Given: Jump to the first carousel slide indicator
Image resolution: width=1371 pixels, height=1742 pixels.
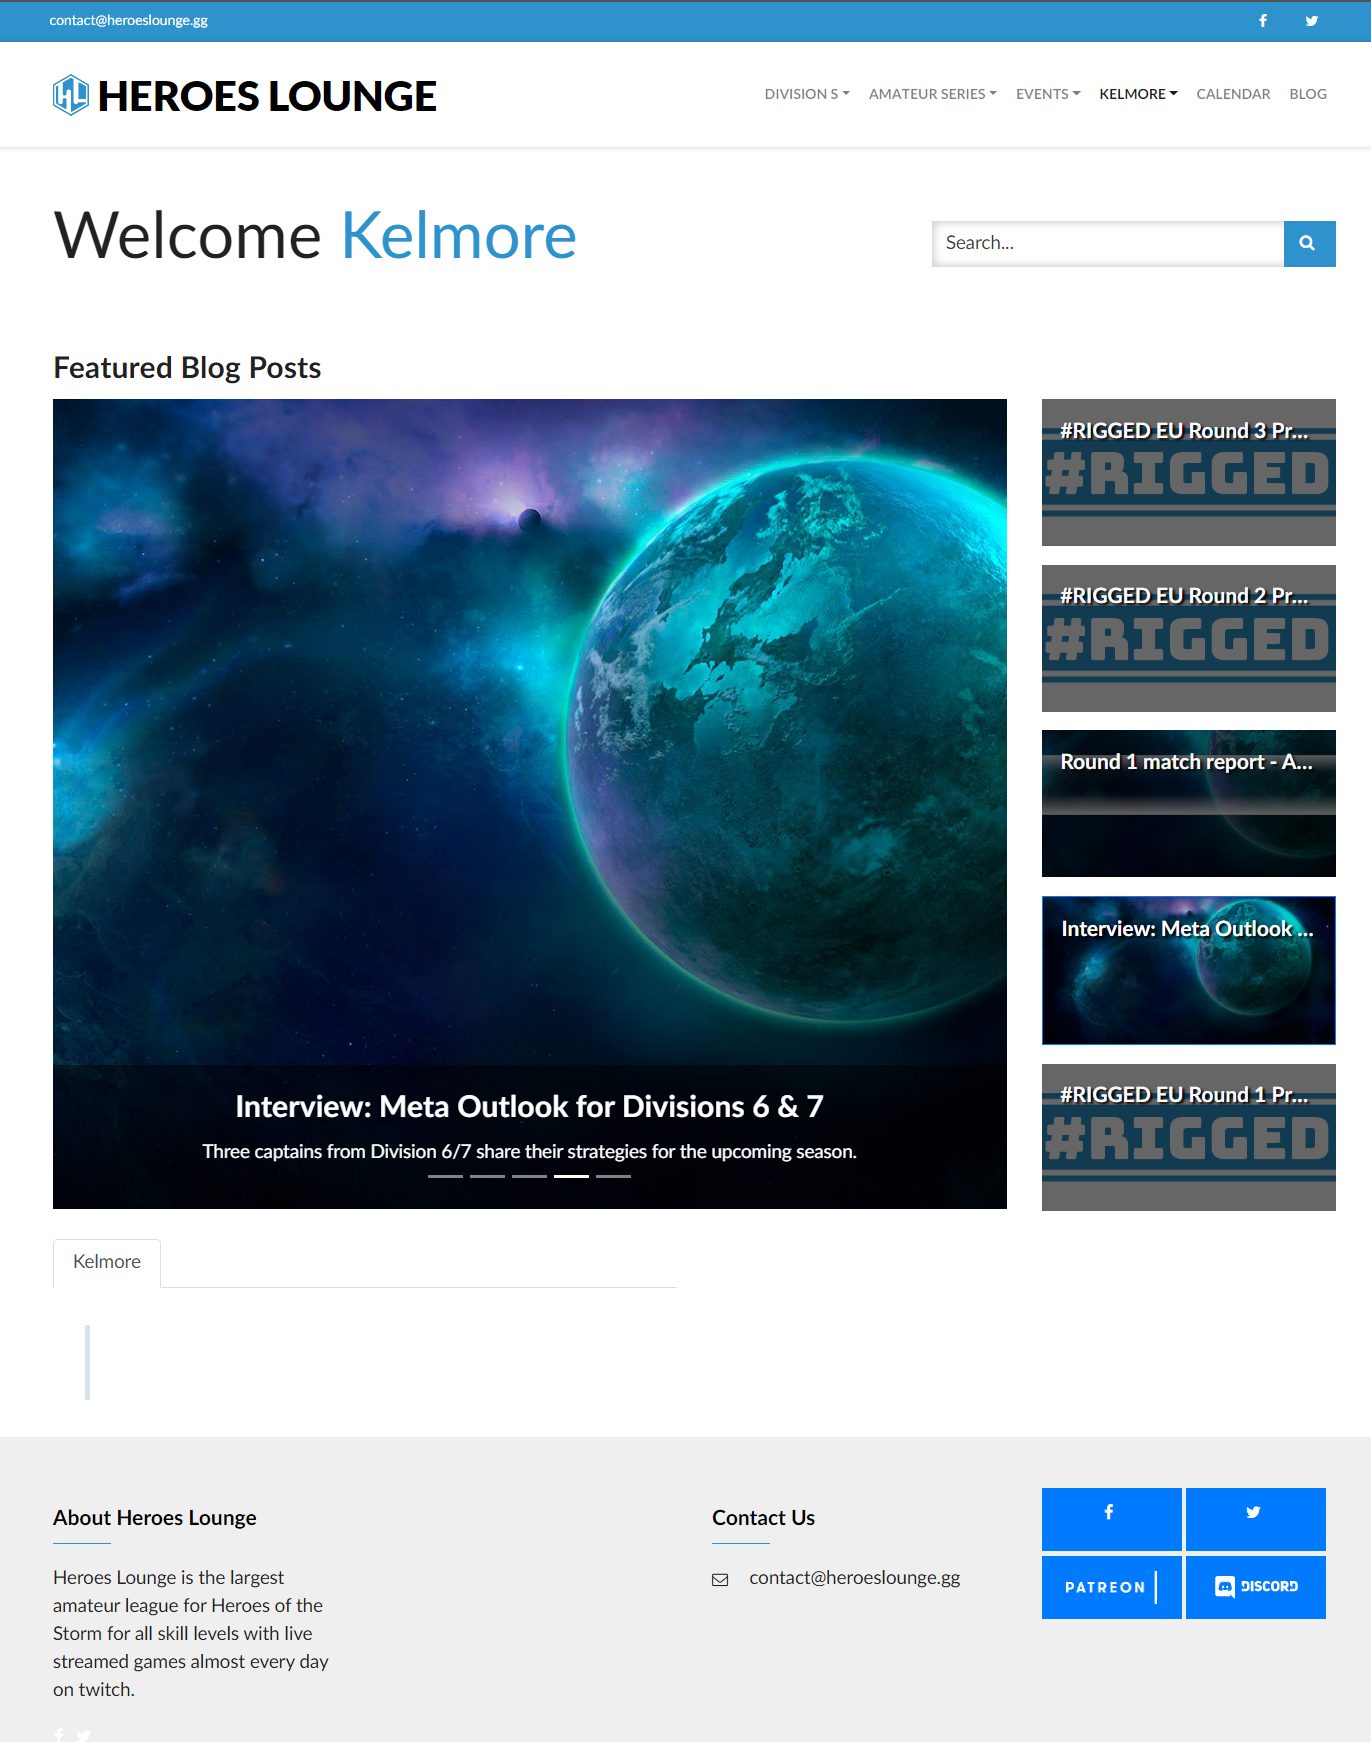Looking at the screenshot, I should pyautogui.click(x=445, y=1176).
